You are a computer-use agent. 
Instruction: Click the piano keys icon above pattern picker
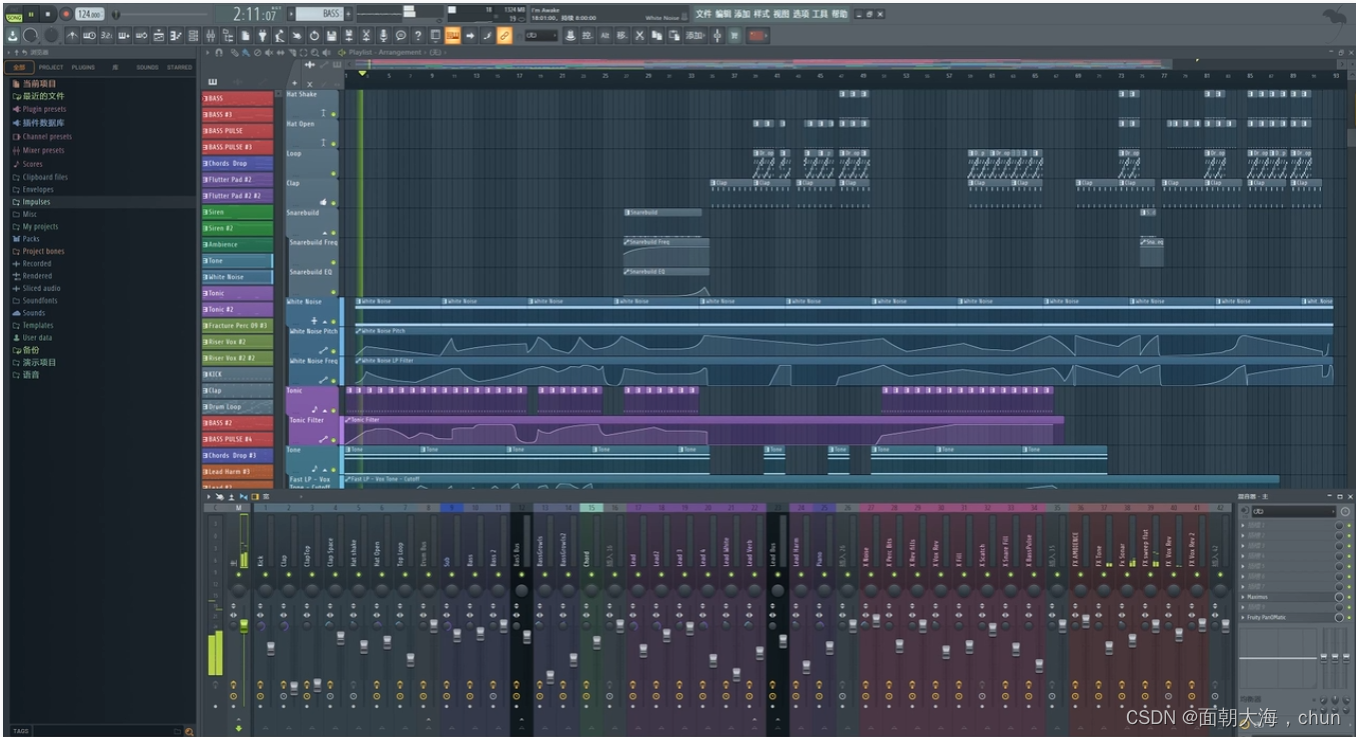[212, 82]
